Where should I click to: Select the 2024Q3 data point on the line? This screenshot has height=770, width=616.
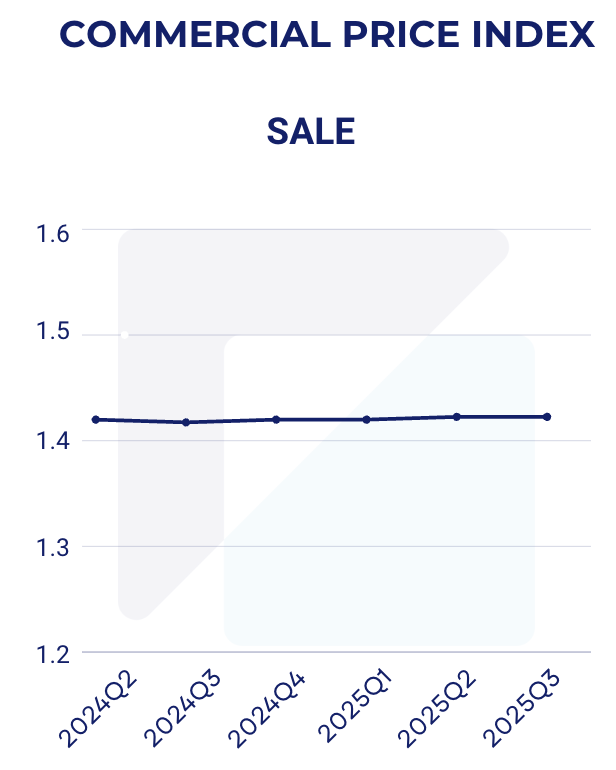(x=186, y=422)
